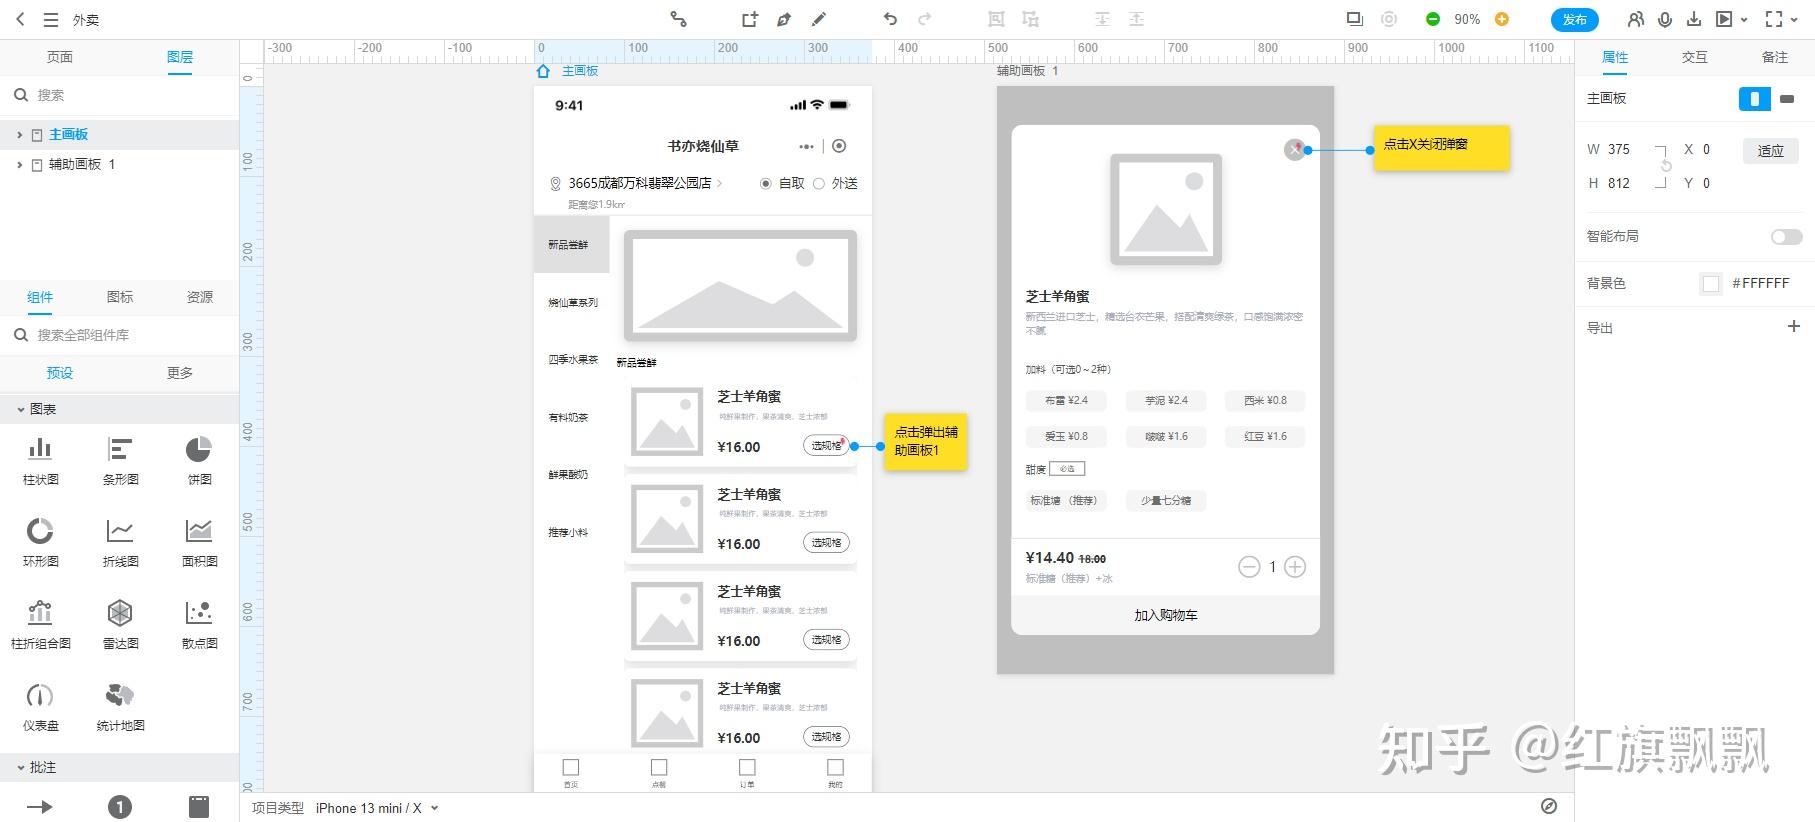1815x822 pixels.
Task: Add an export with the 导出 plus
Action: (x=1794, y=326)
